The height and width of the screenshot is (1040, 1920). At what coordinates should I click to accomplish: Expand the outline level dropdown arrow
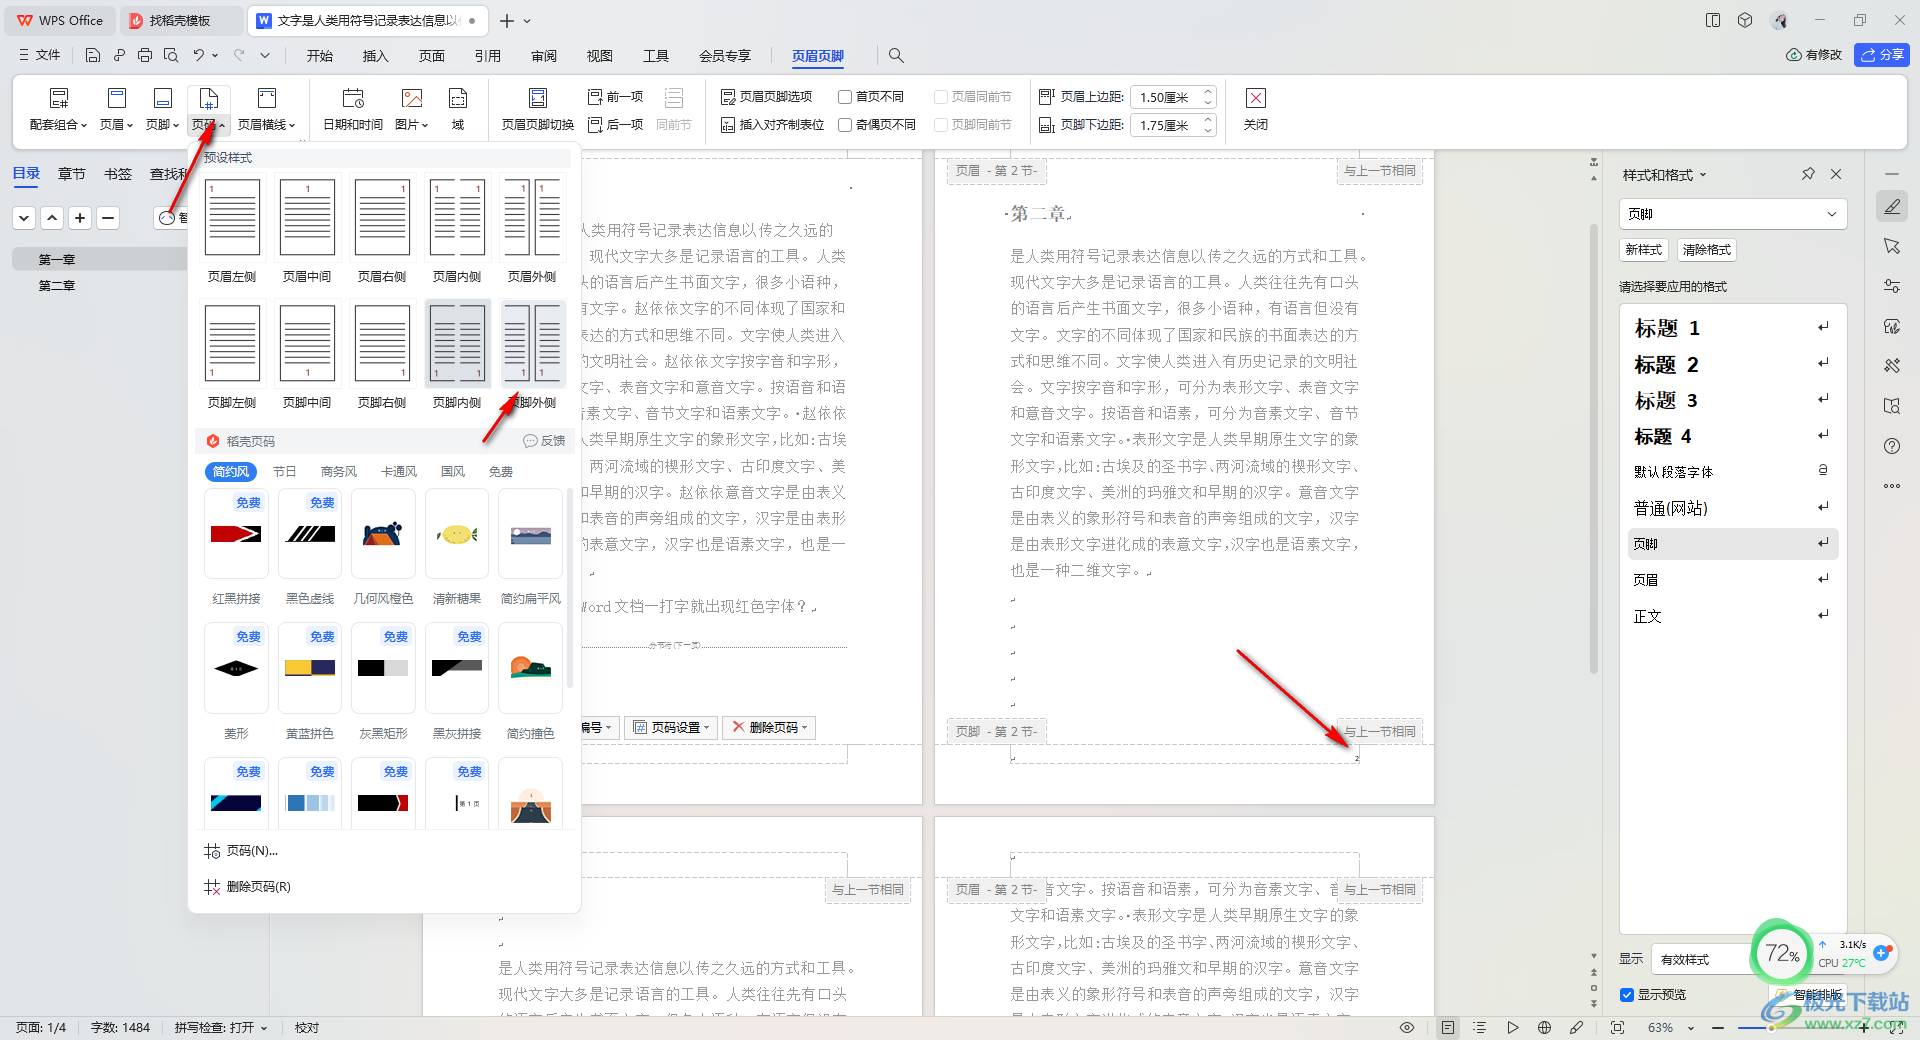coord(24,217)
